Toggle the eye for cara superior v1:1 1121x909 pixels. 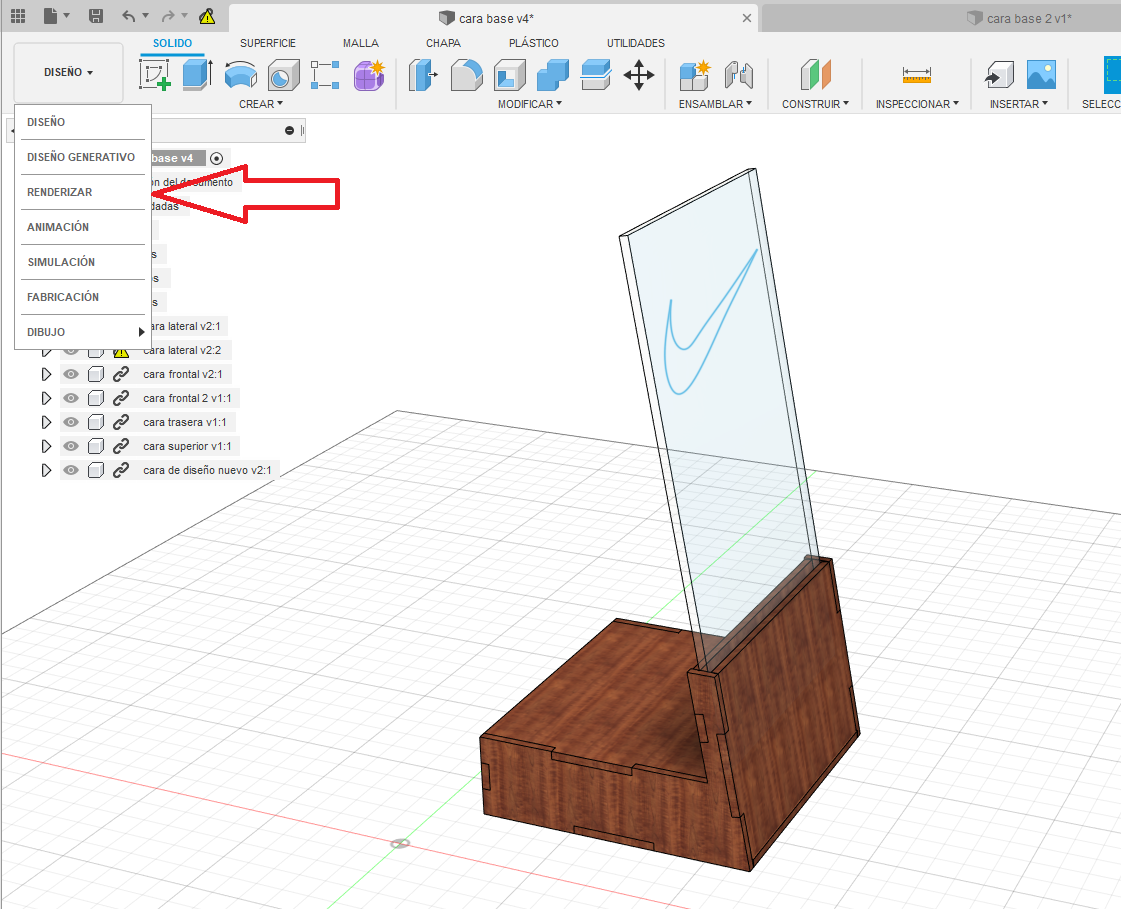click(x=71, y=446)
